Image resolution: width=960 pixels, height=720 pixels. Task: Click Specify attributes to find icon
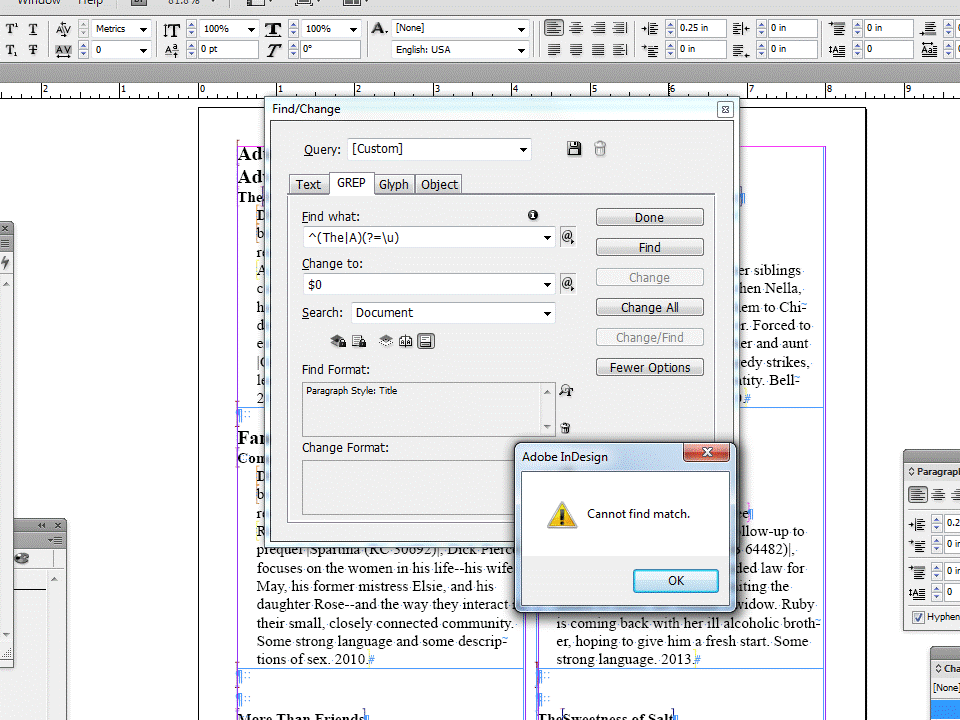pos(566,391)
